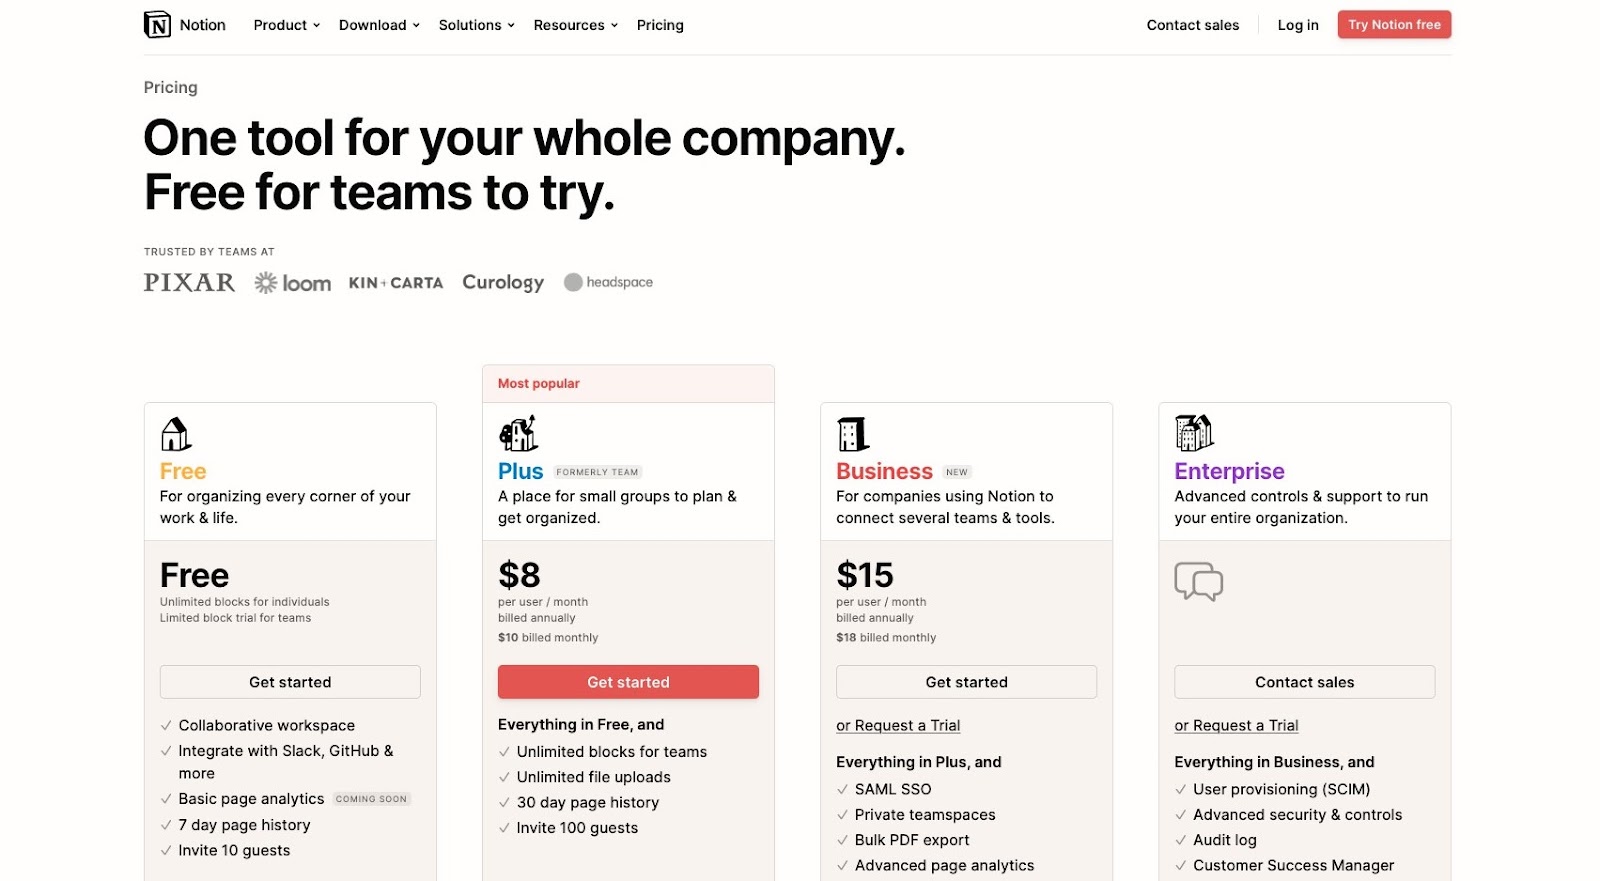
Task: Click the Try Notion free button
Action: [x=1394, y=25]
